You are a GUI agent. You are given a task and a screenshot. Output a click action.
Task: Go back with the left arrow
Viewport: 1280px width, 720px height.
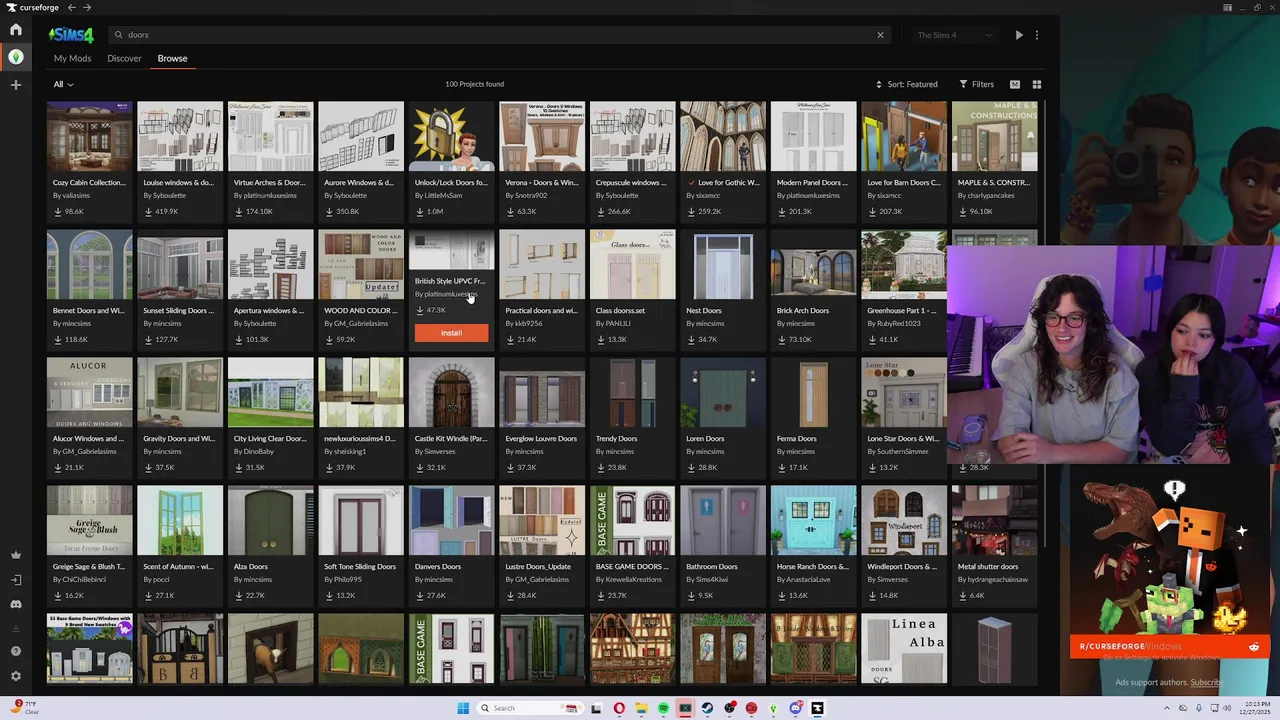click(71, 8)
